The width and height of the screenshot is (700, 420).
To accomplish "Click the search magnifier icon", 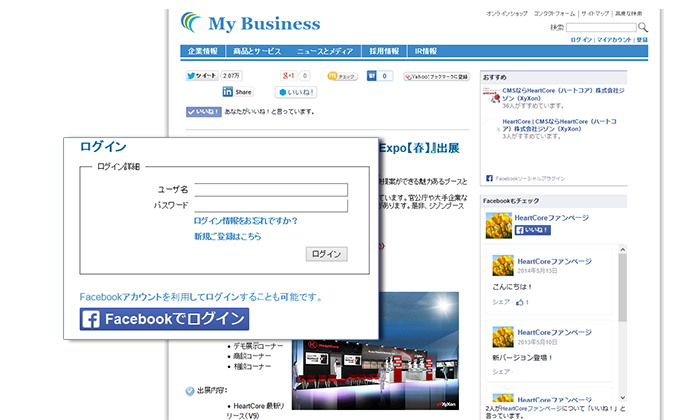I will click(642, 27).
